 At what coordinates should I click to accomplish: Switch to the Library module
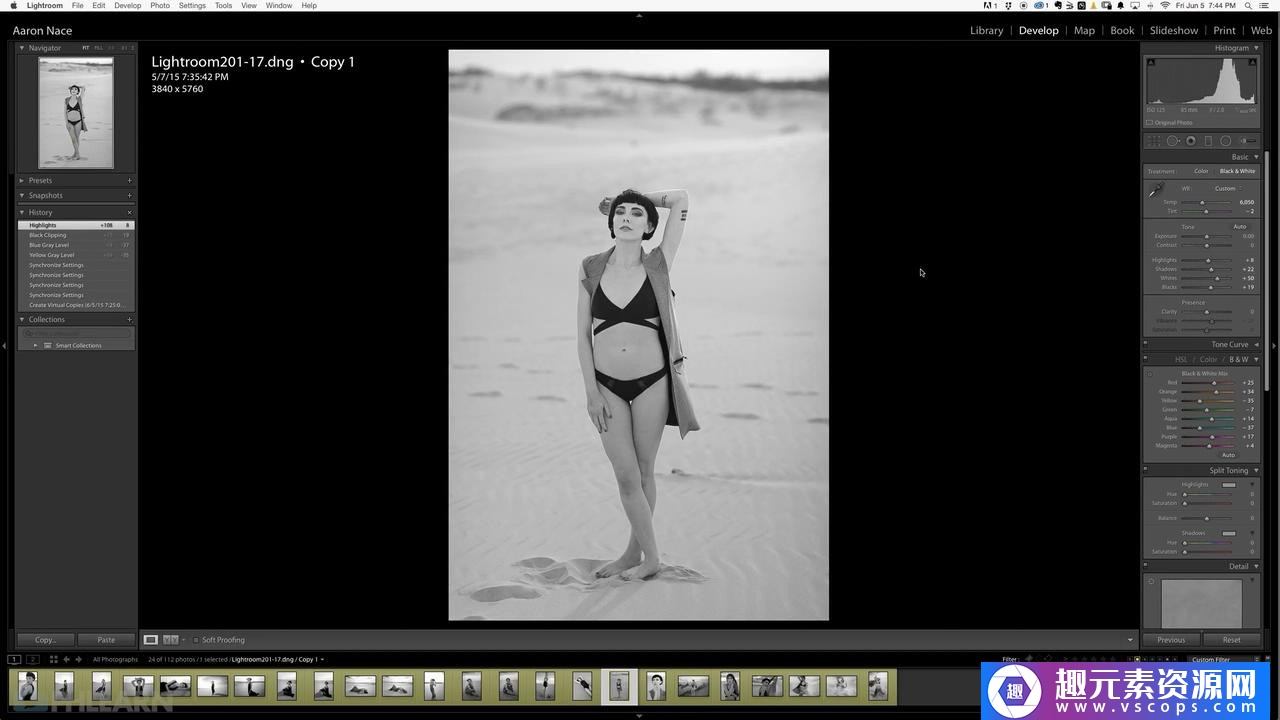(x=986, y=30)
